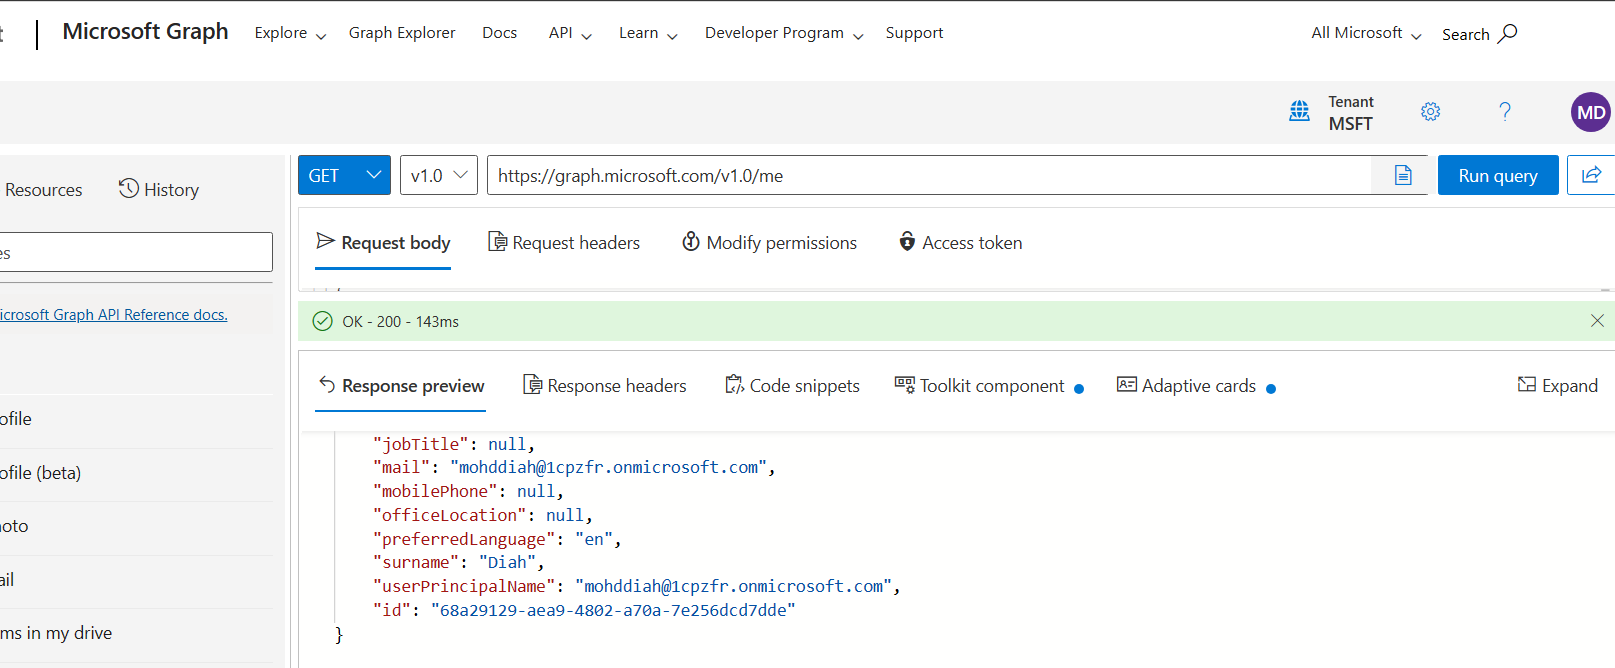This screenshot has width=1615, height=668.
Task: Click the sample queries search box
Action: (x=136, y=252)
